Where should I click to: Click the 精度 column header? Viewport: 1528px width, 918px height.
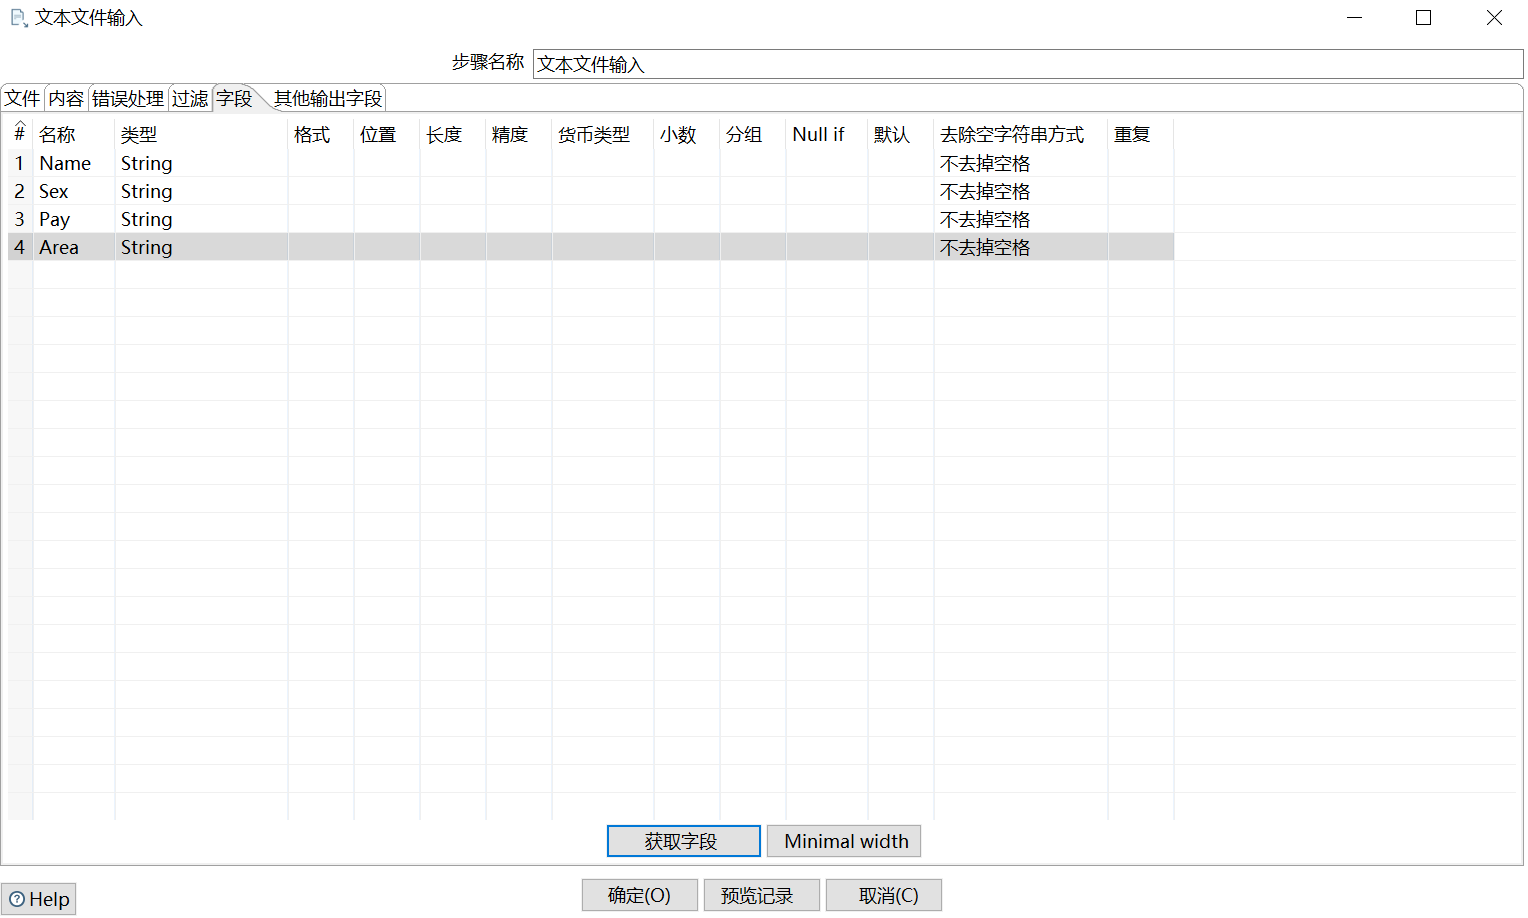[x=519, y=134]
